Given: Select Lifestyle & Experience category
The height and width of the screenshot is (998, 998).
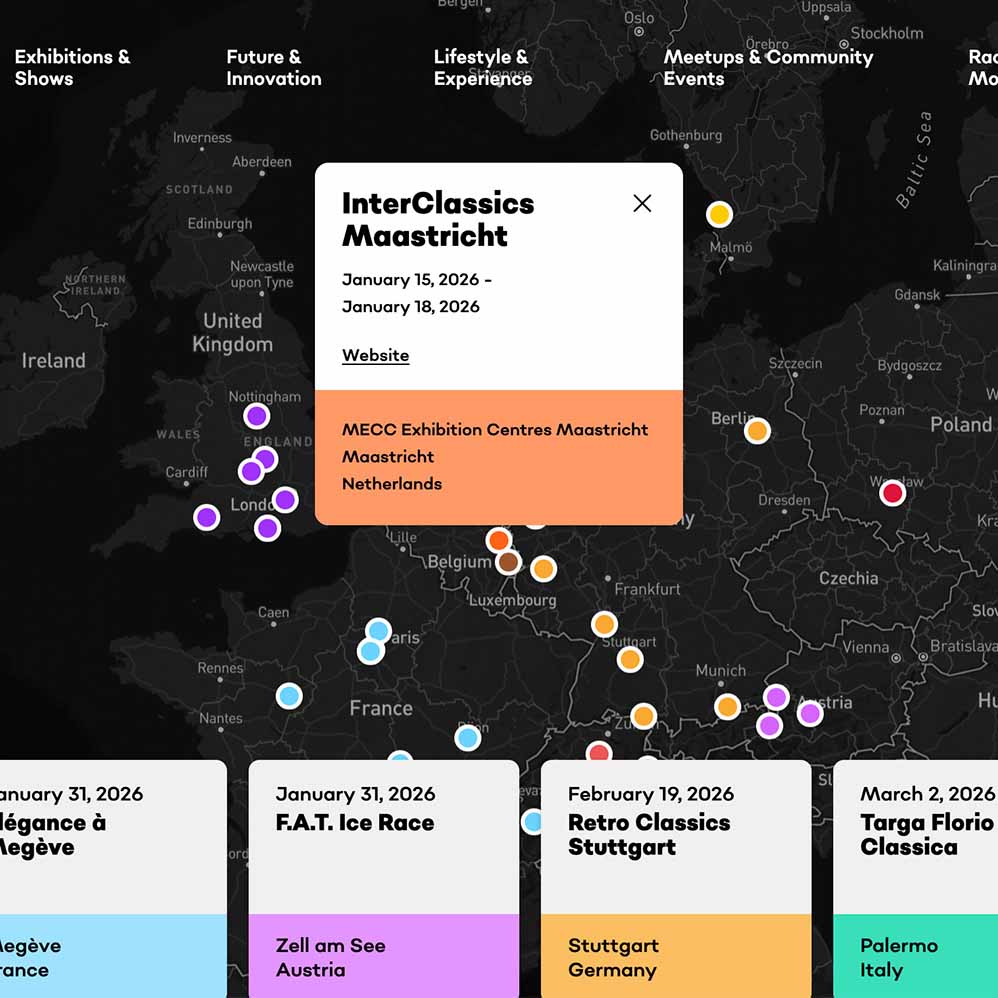Looking at the screenshot, I should 482,67.
